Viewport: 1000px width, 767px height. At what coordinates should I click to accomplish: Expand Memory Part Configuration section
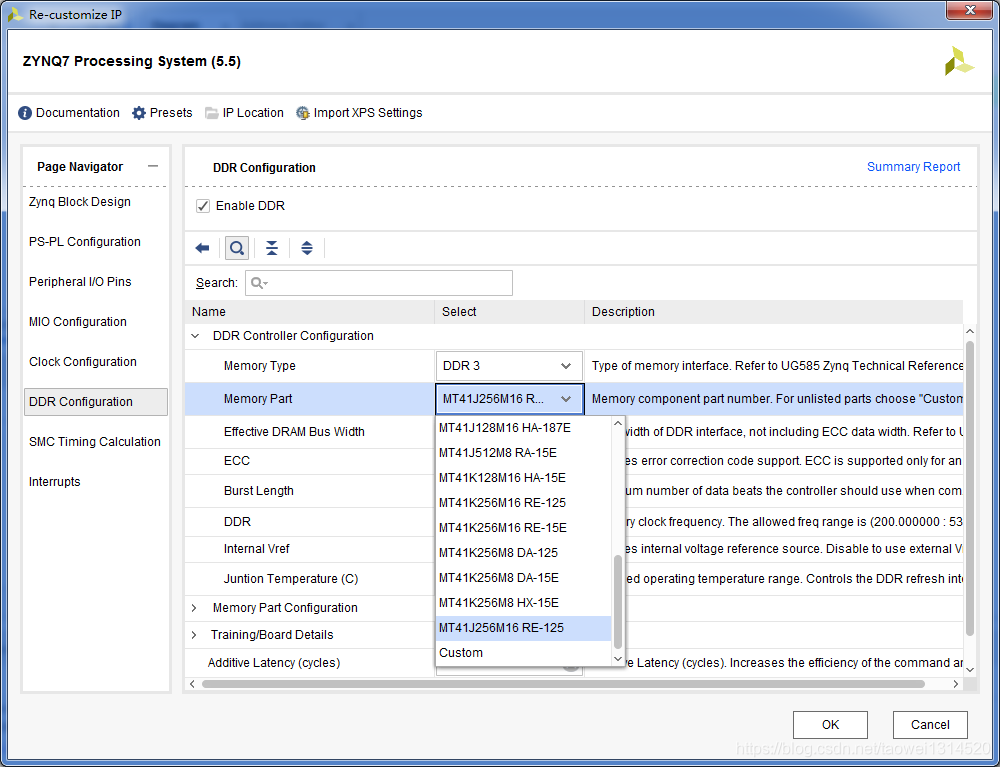click(x=195, y=608)
